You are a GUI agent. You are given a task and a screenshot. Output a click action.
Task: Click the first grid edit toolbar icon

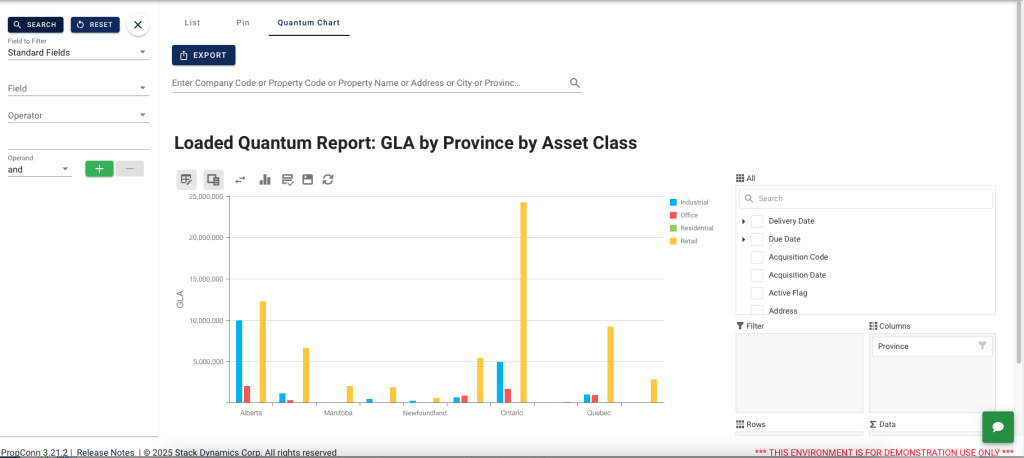(186, 180)
